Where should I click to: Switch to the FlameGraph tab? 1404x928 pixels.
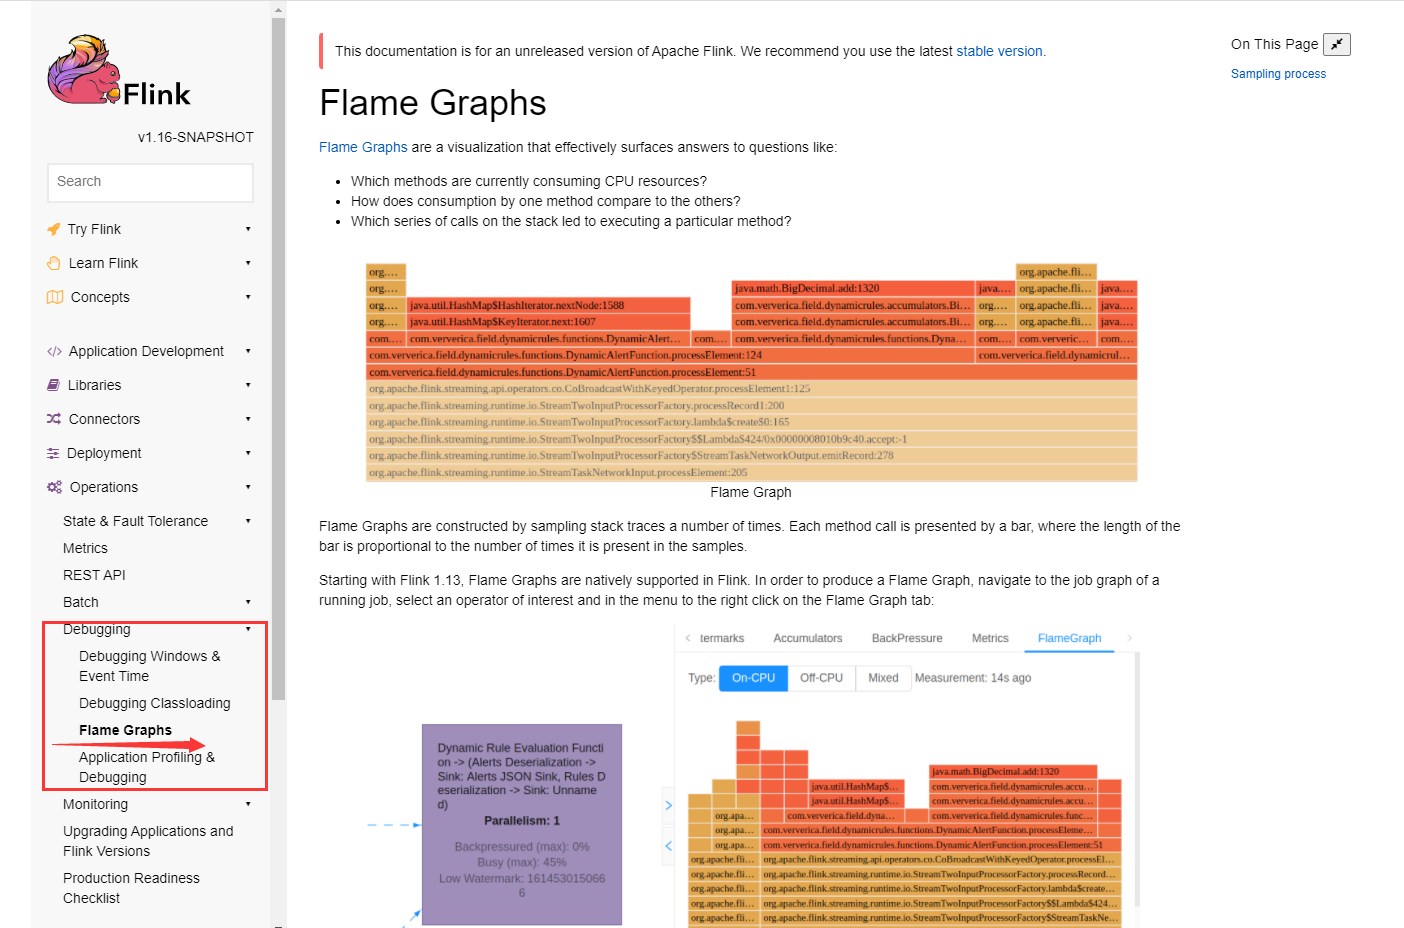click(1069, 638)
